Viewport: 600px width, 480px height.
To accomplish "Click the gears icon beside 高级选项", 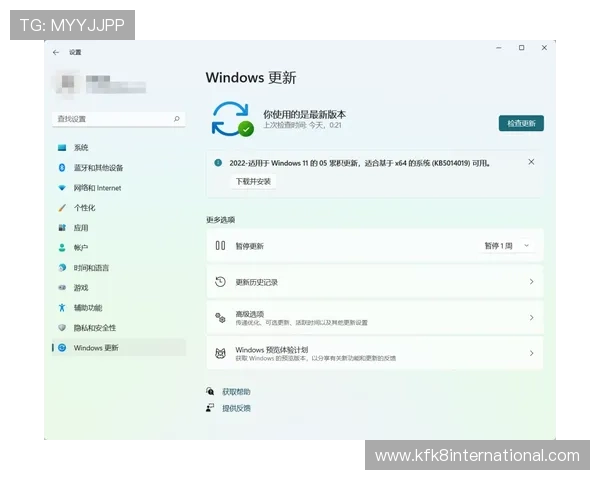I will 220,318.
